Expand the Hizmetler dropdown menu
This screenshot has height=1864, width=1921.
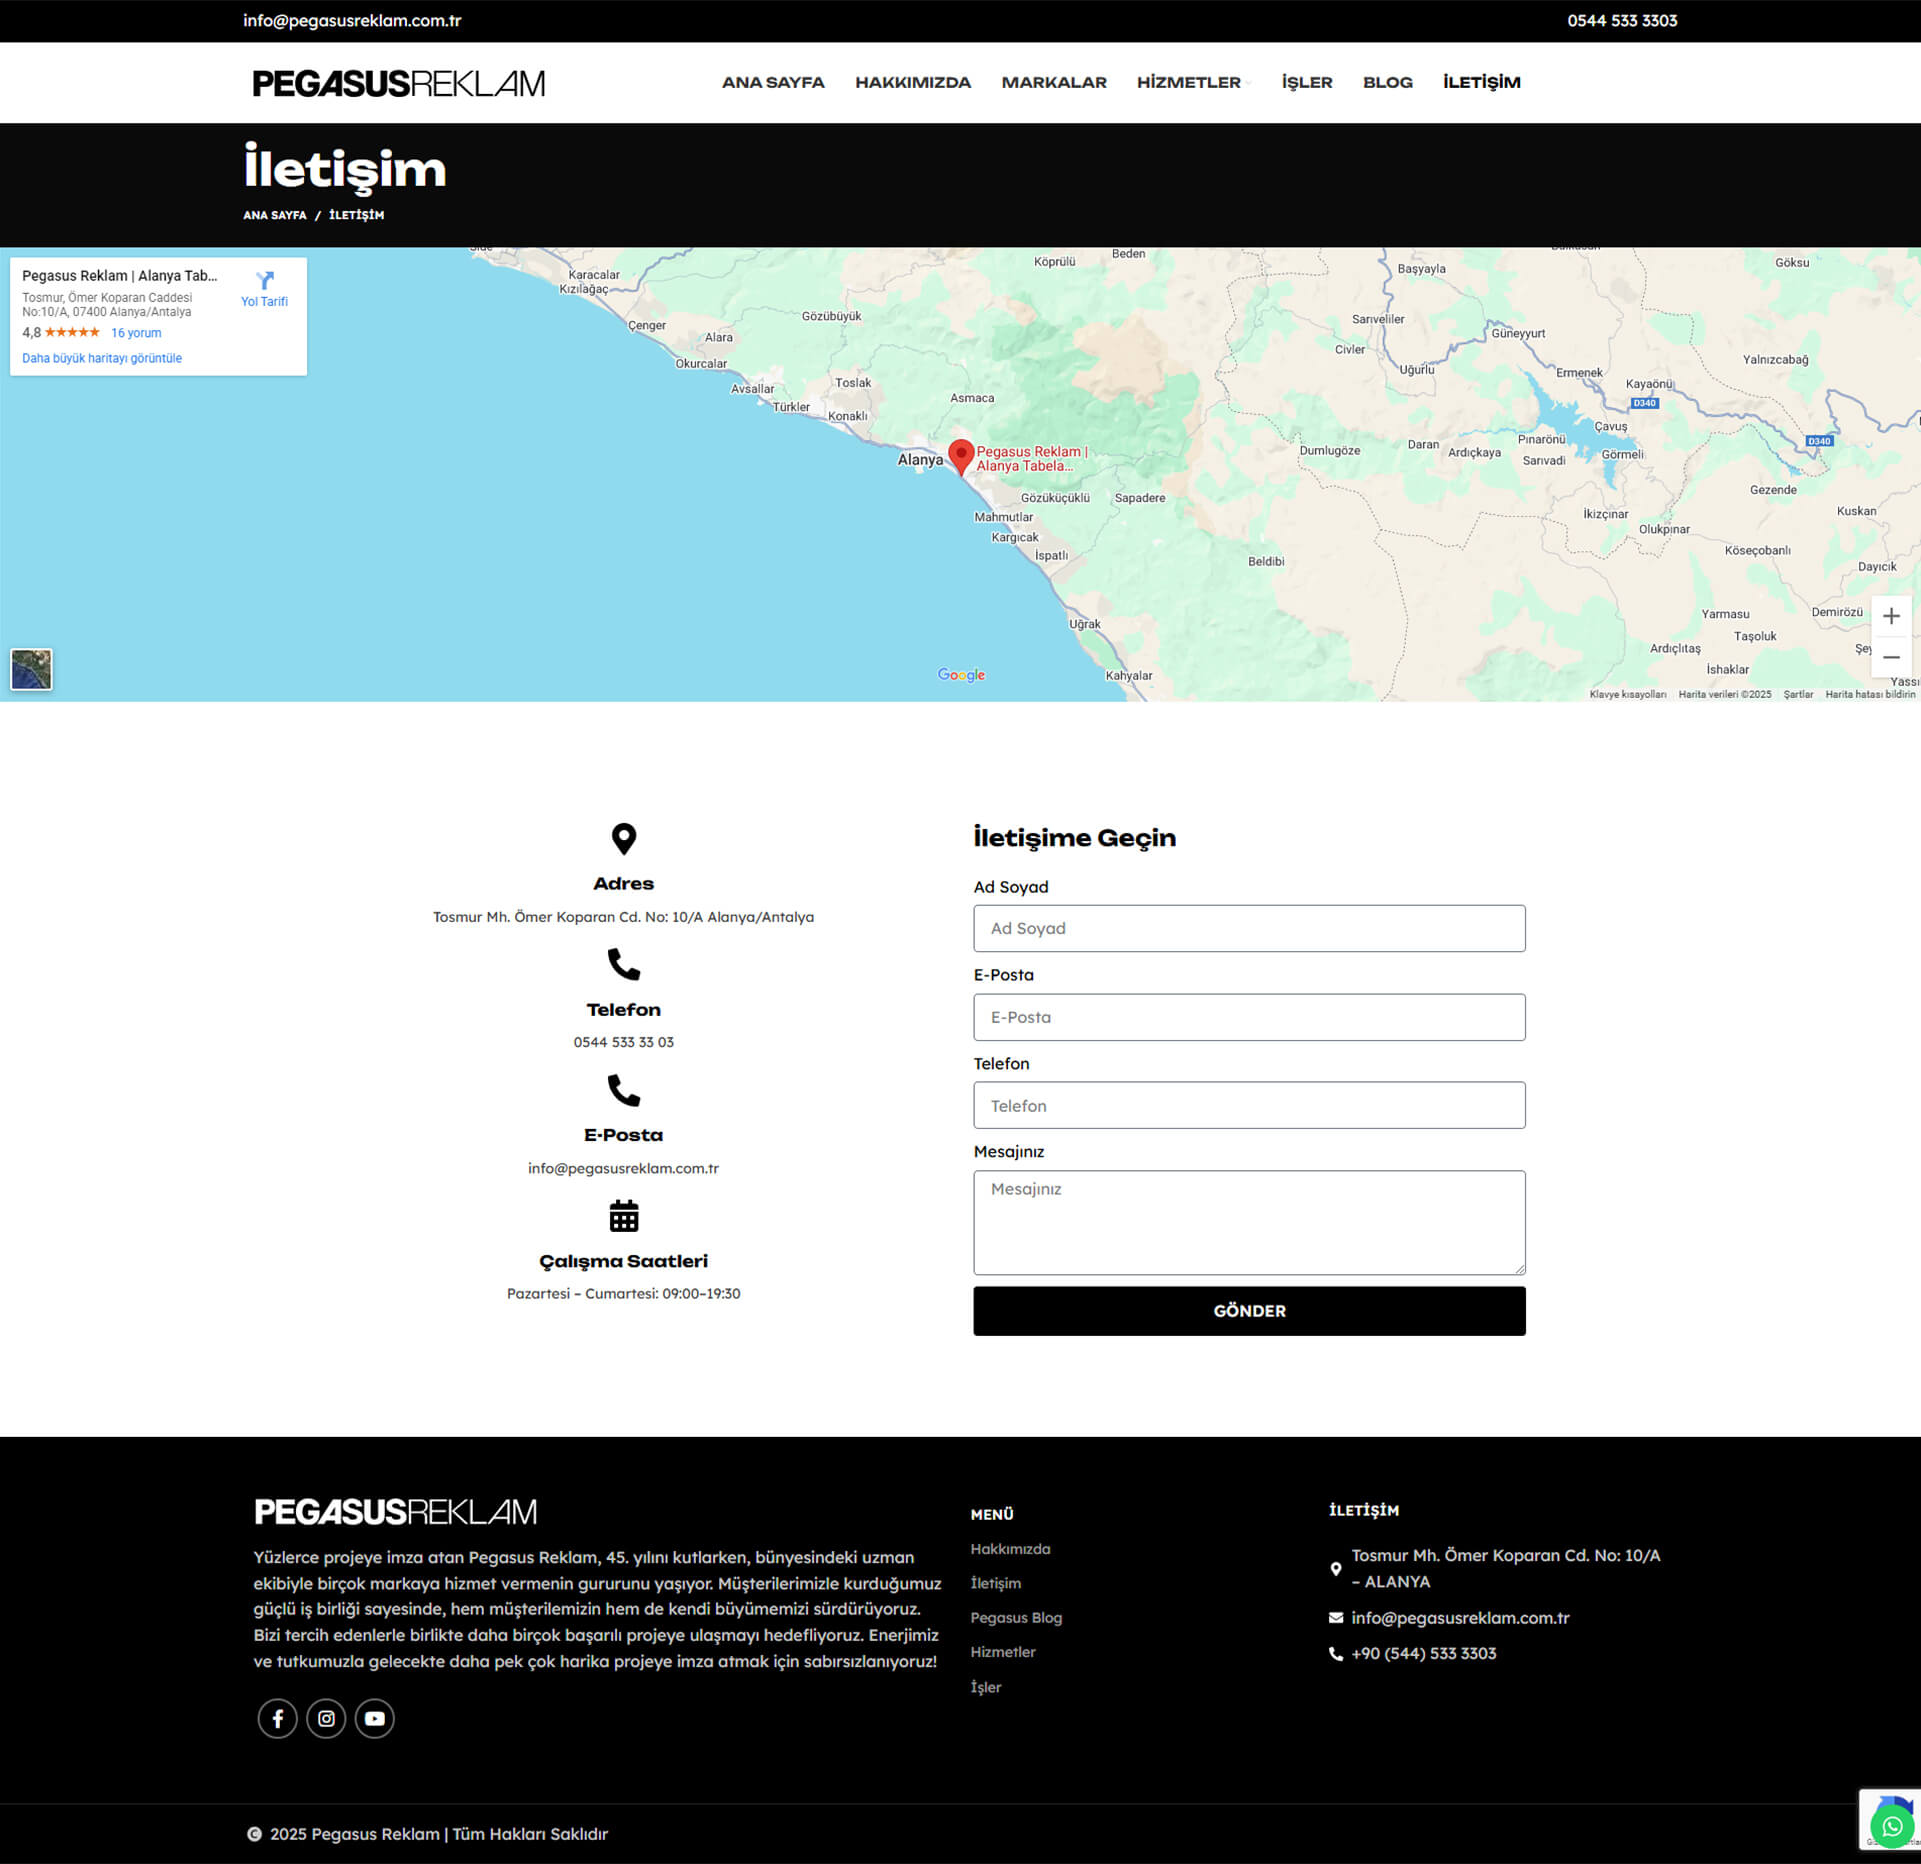tap(1194, 82)
